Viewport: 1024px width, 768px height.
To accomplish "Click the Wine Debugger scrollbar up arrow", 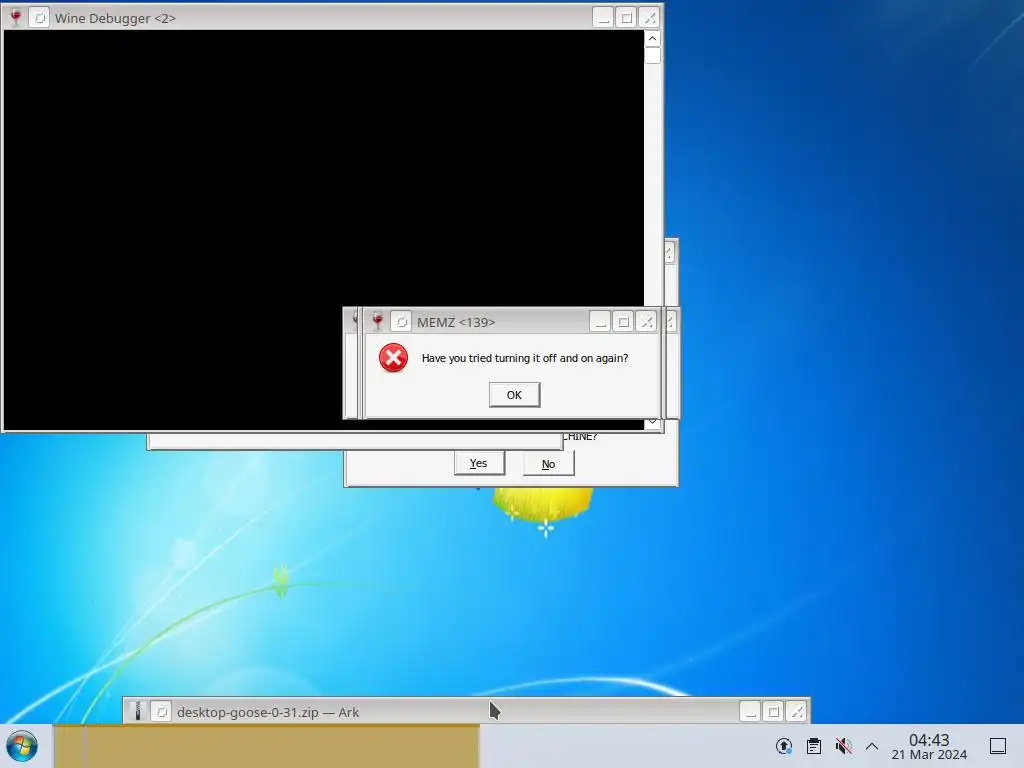I will tap(652, 39).
